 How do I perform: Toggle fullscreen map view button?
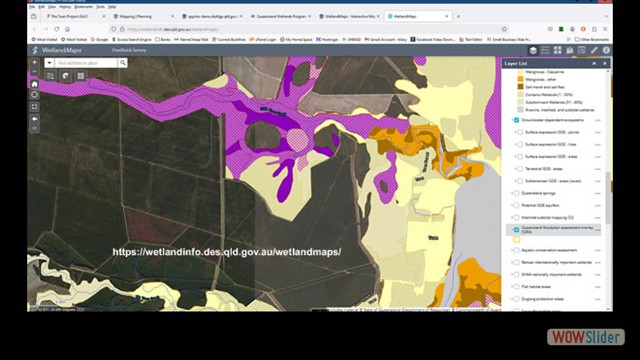tap(35, 107)
